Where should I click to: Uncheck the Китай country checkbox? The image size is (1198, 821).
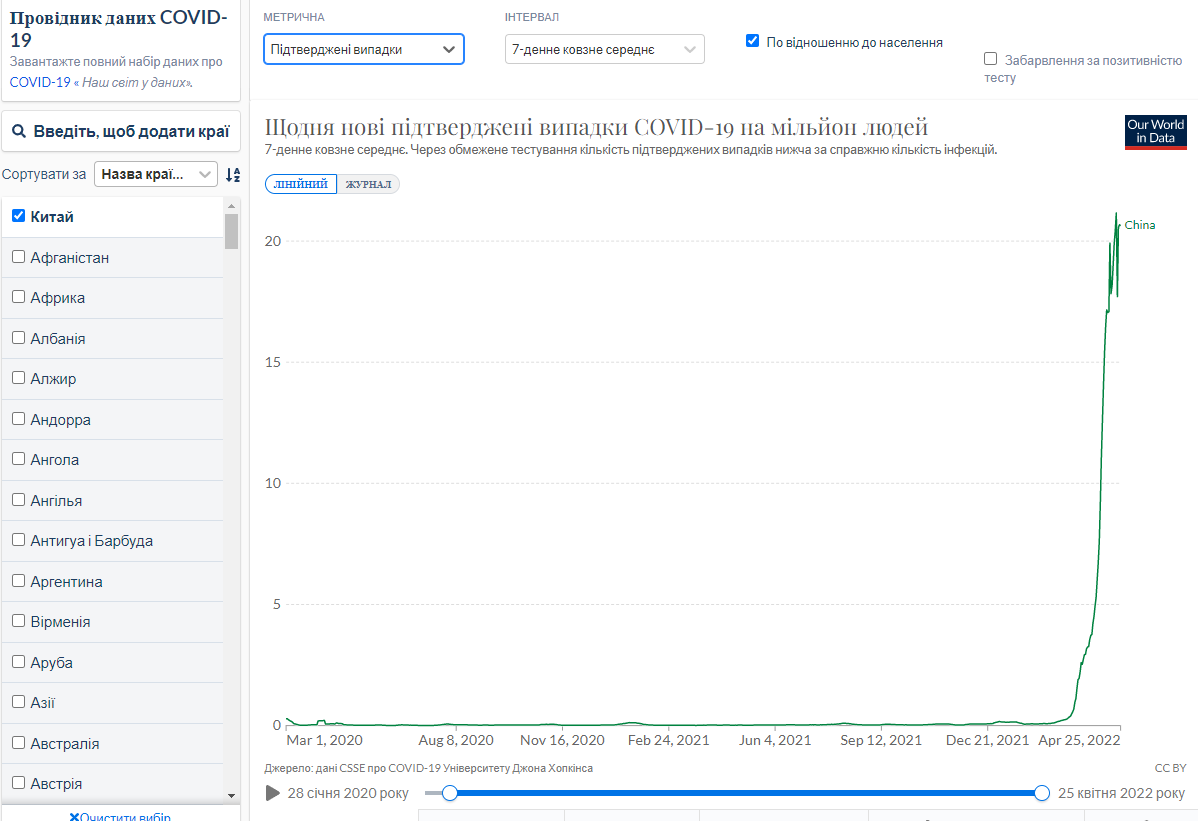(19, 216)
